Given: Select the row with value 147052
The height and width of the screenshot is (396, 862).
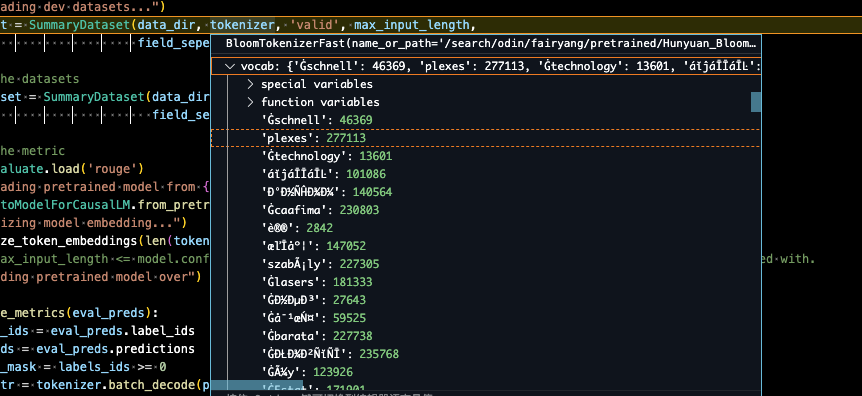Looking at the screenshot, I should 486,246.
